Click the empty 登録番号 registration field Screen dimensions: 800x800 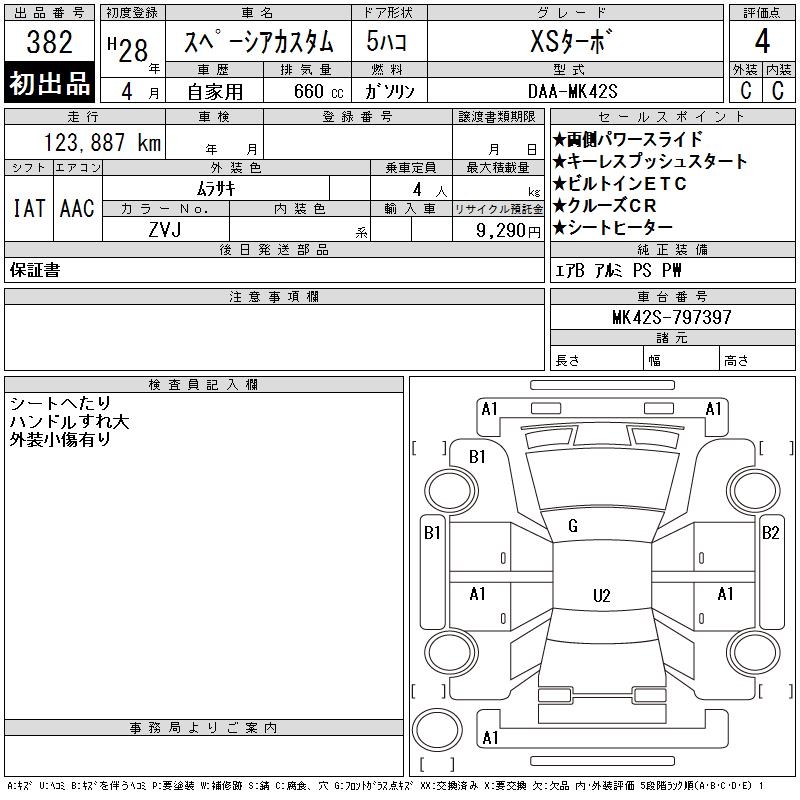click(x=358, y=142)
